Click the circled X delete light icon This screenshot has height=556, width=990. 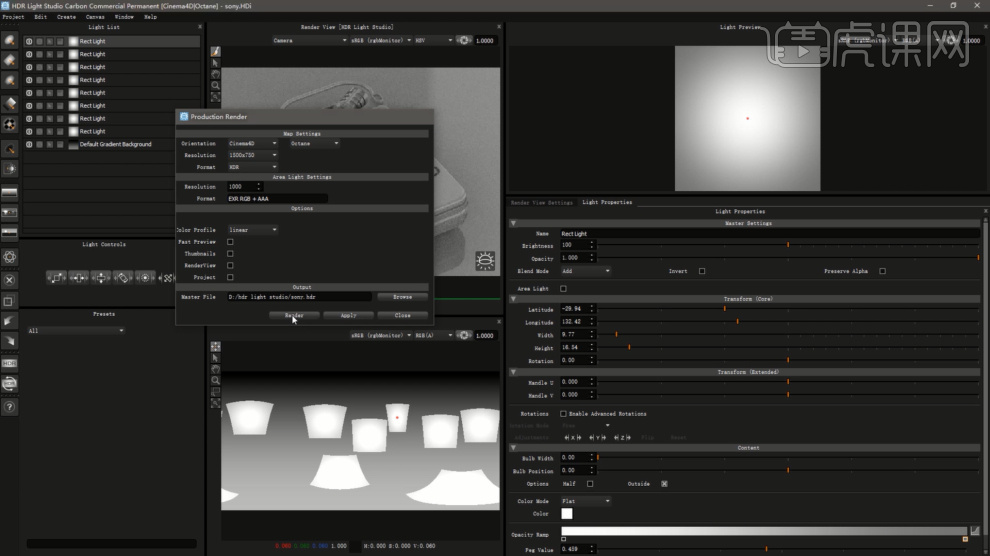(9, 280)
